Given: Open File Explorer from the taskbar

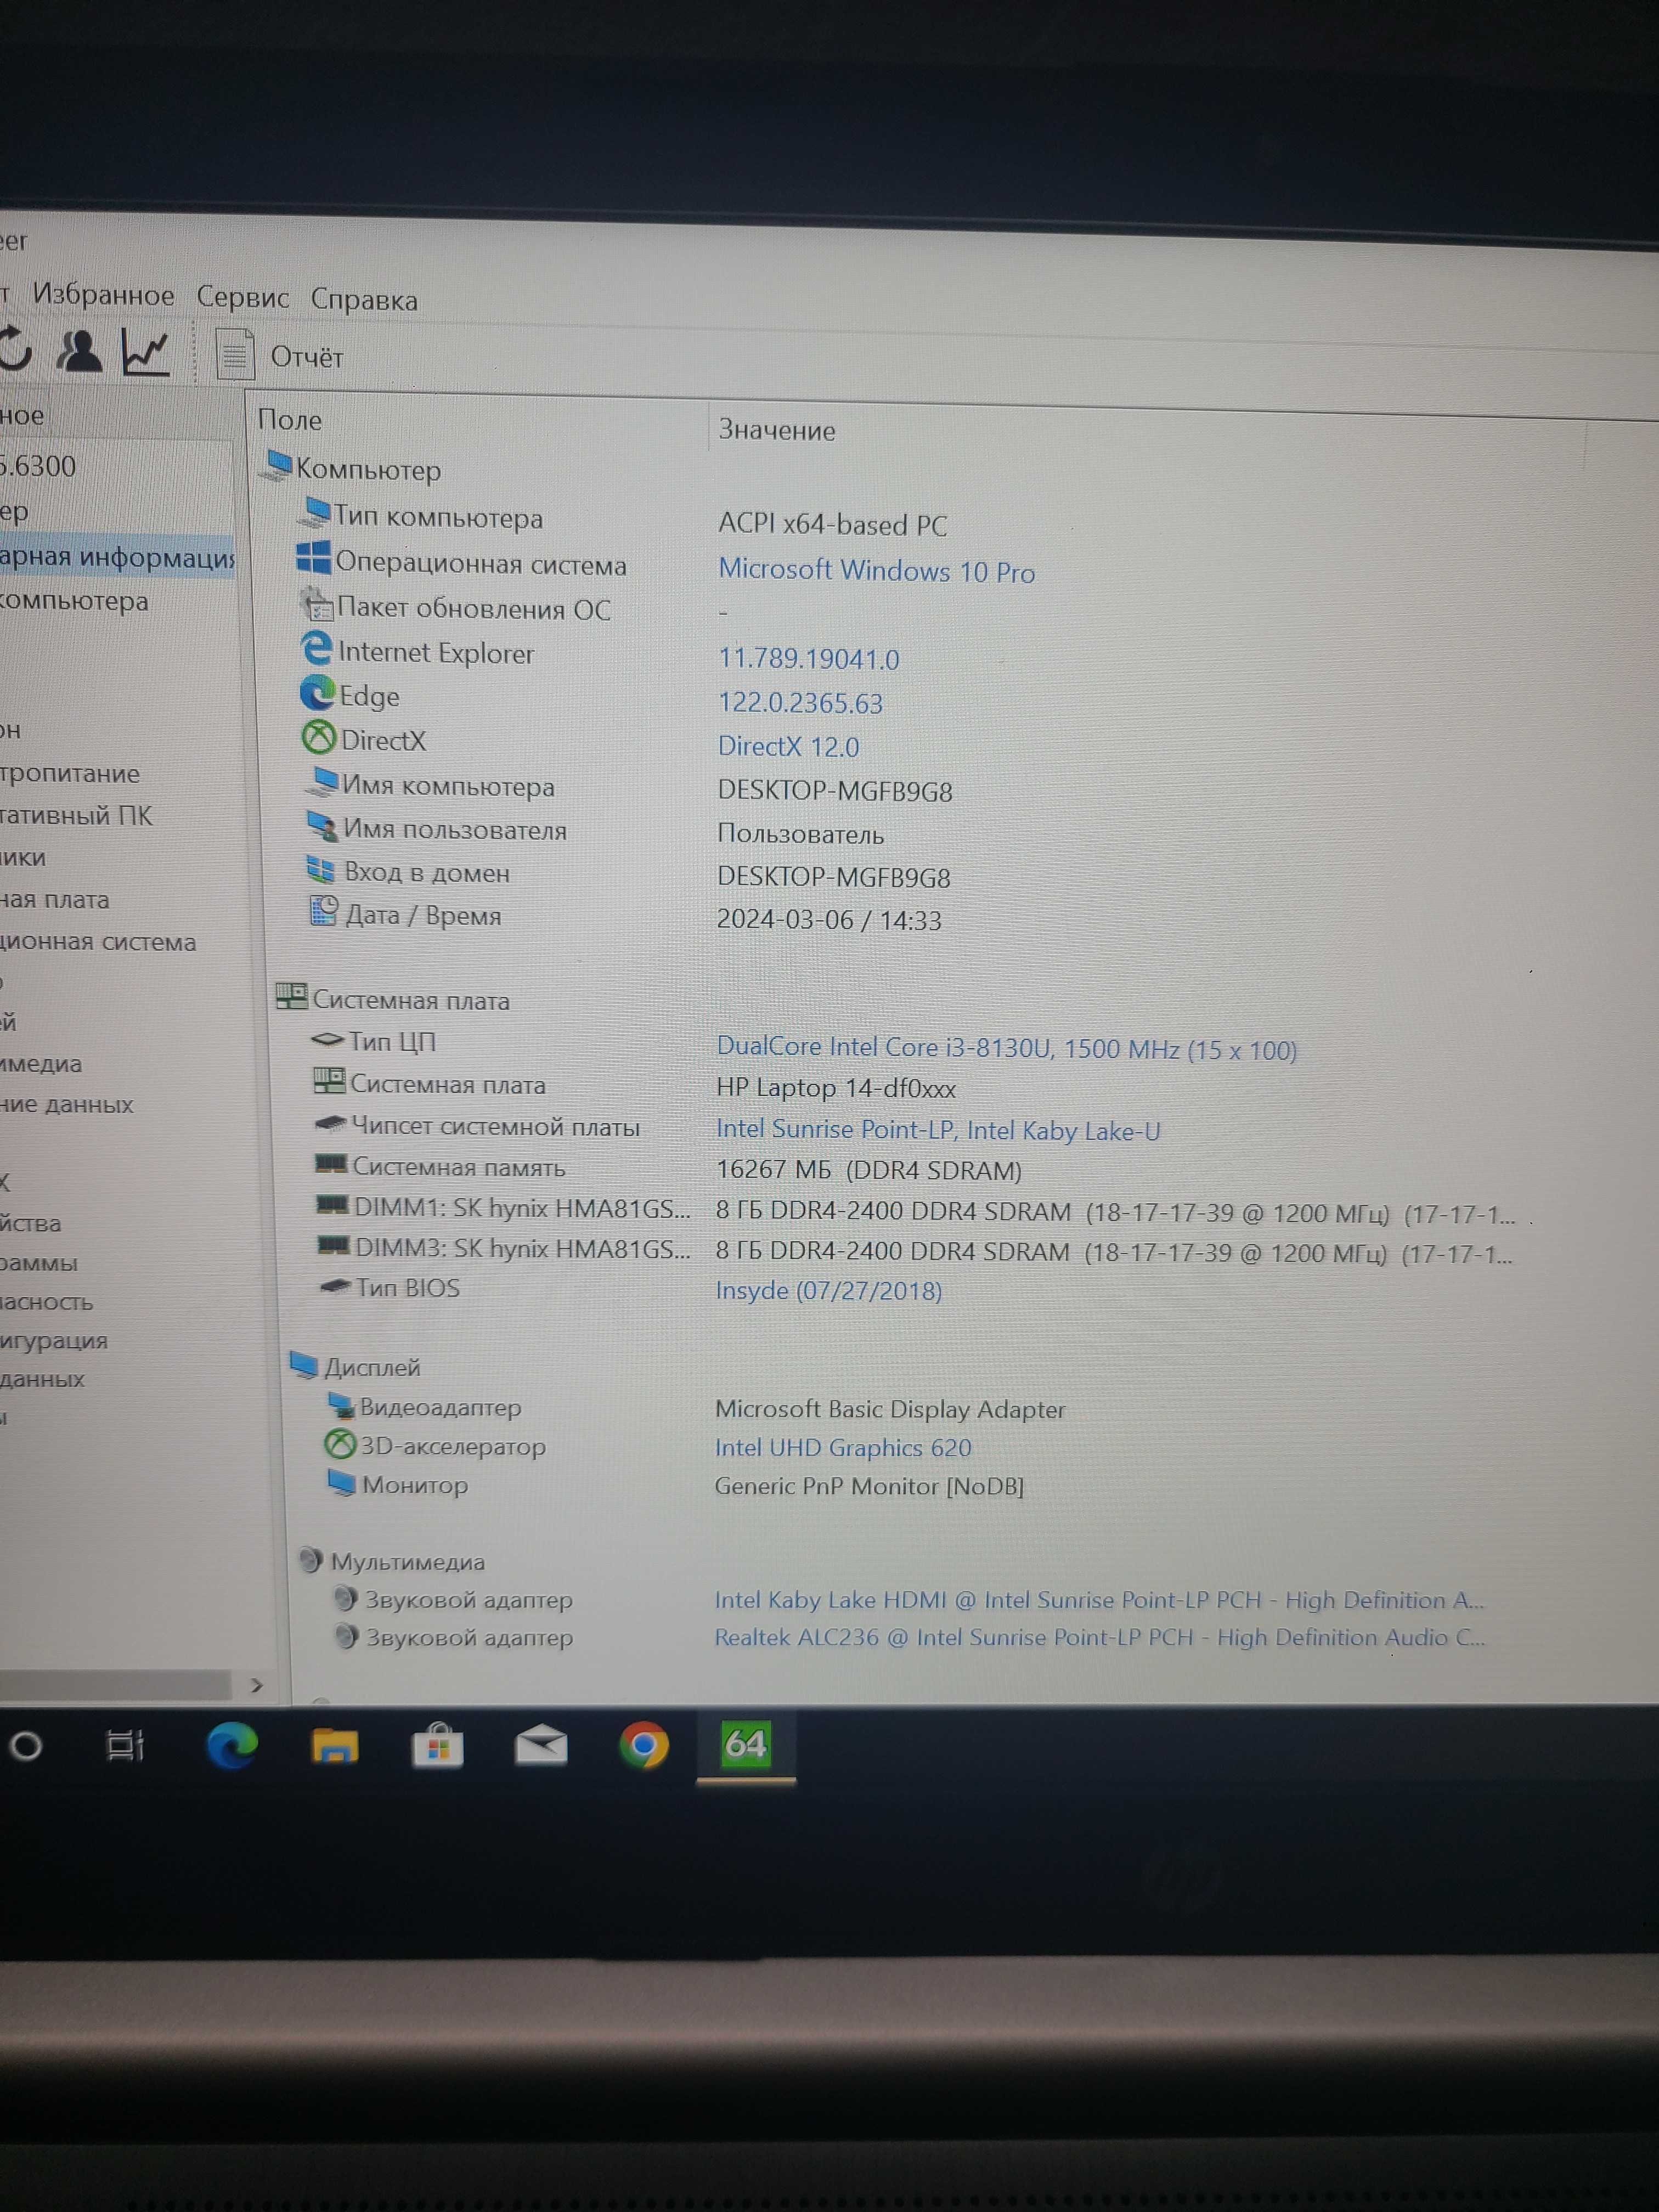Looking at the screenshot, I should coord(334,1747).
